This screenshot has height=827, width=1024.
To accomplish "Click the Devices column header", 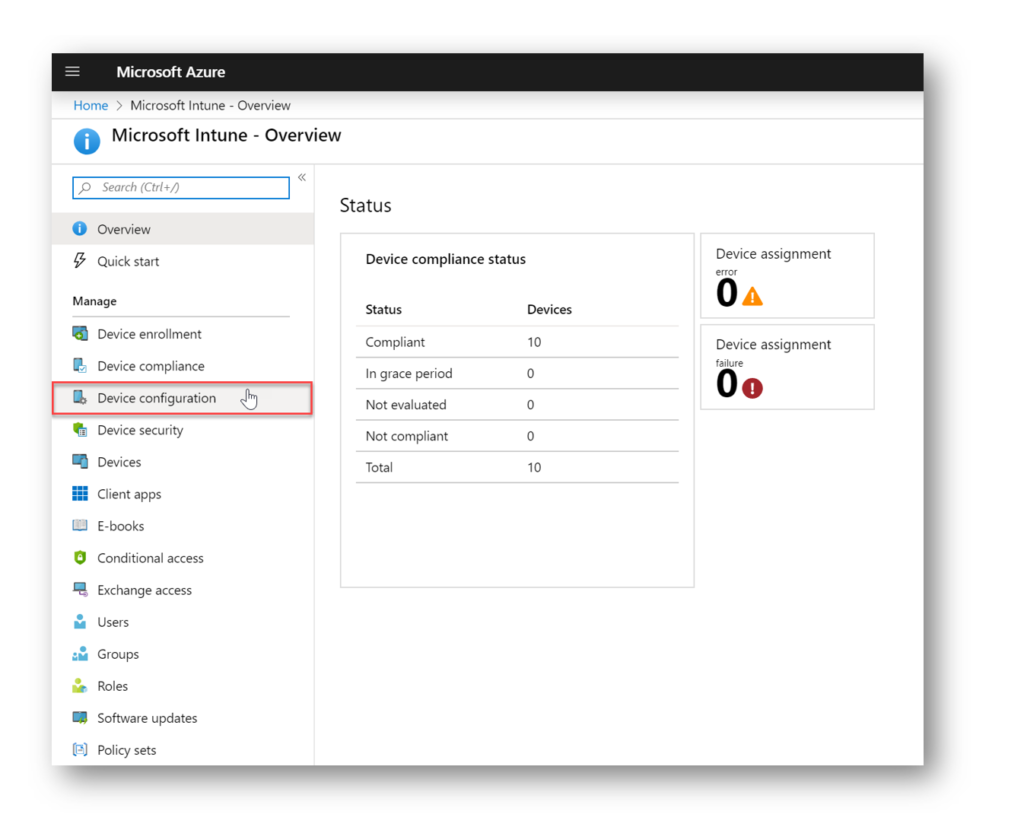I will coord(549,309).
